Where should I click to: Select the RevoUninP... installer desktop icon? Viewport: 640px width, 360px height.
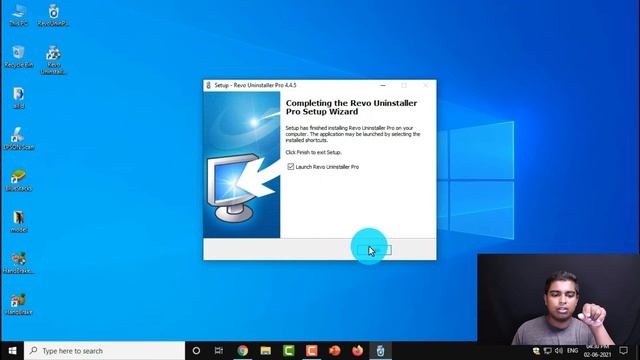[53, 16]
